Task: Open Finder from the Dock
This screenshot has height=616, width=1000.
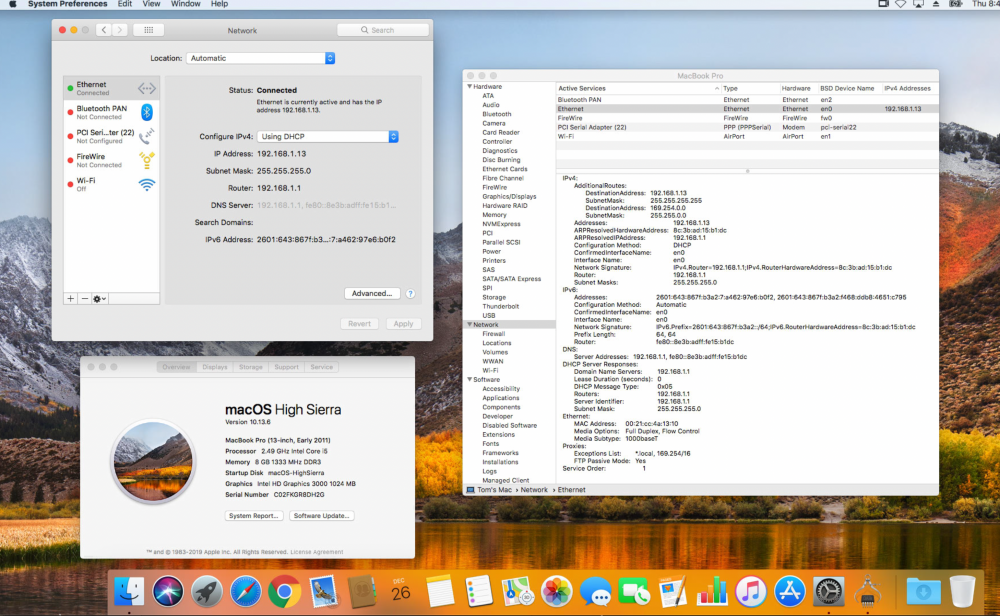Action: pyautogui.click(x=129, y=591)
